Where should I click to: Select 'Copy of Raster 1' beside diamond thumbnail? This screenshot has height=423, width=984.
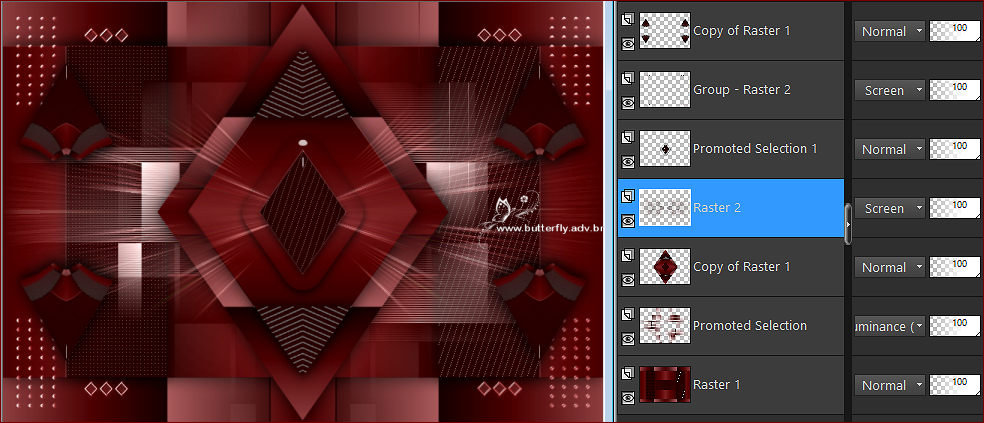tap(742, 267)
